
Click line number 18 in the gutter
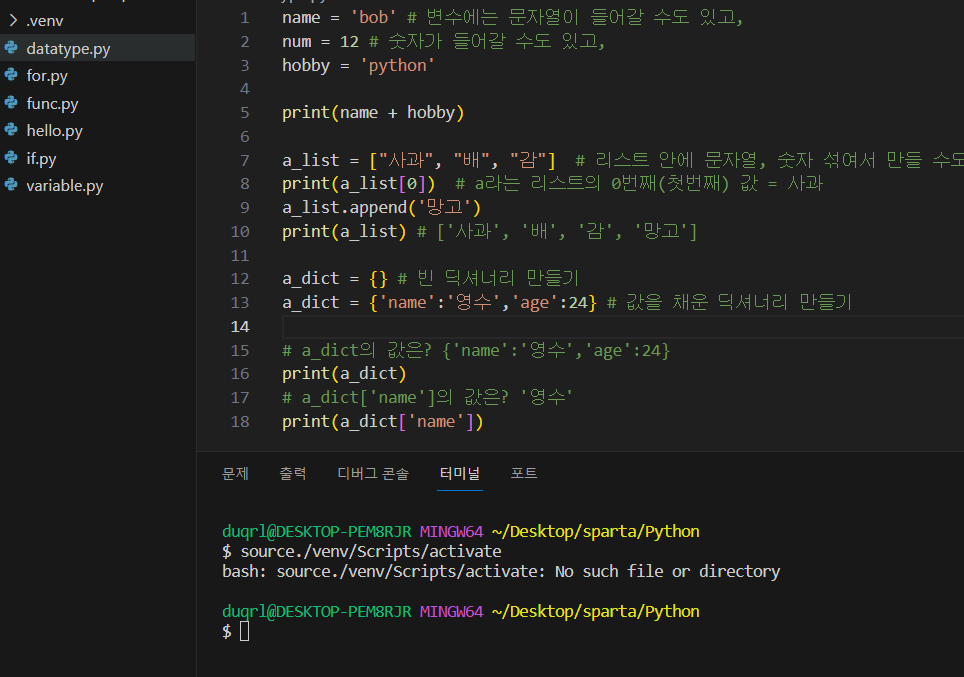(x=240, y=422)
